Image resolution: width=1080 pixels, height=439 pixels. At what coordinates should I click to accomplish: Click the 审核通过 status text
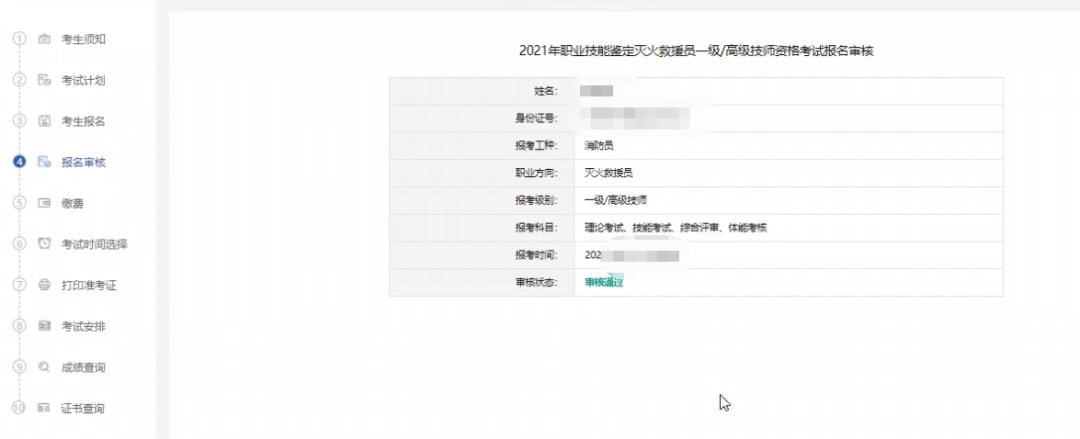604,283
